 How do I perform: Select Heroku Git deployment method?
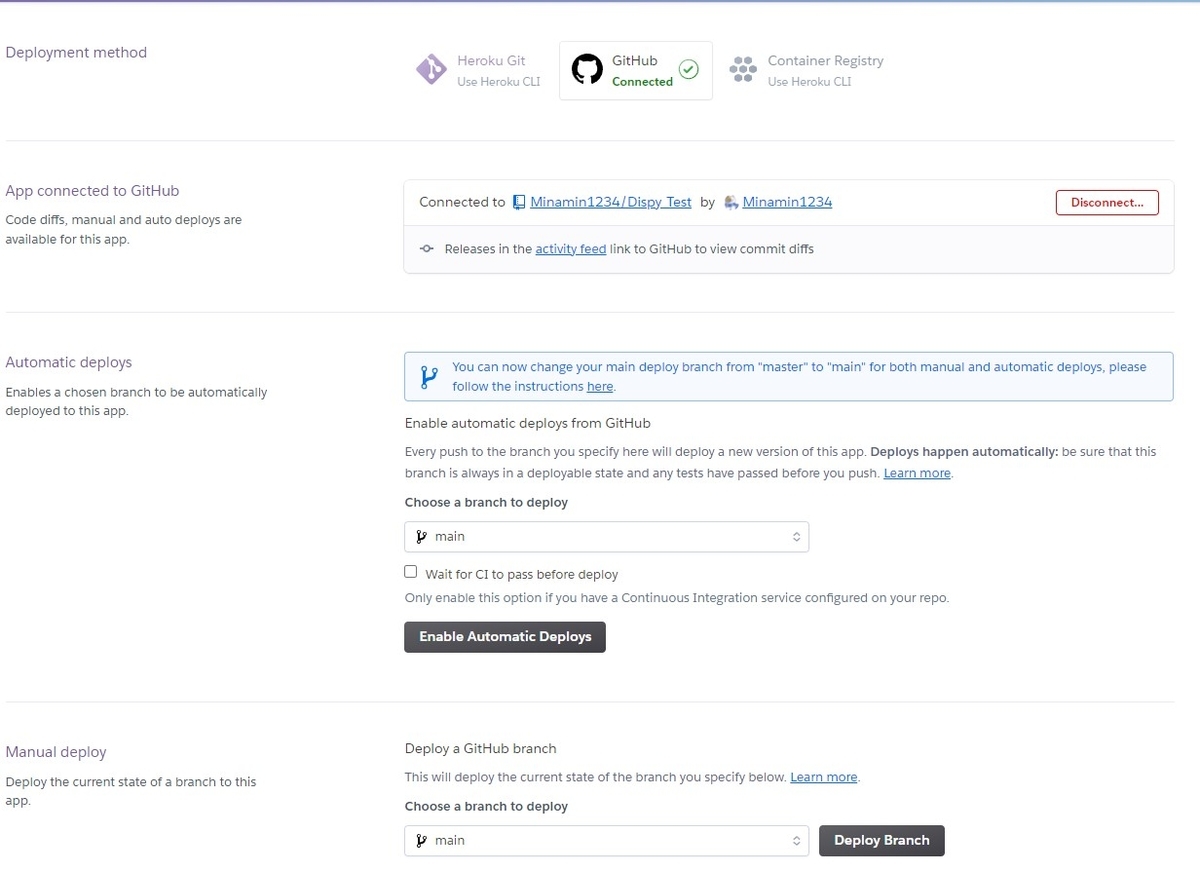coord(479,70)
